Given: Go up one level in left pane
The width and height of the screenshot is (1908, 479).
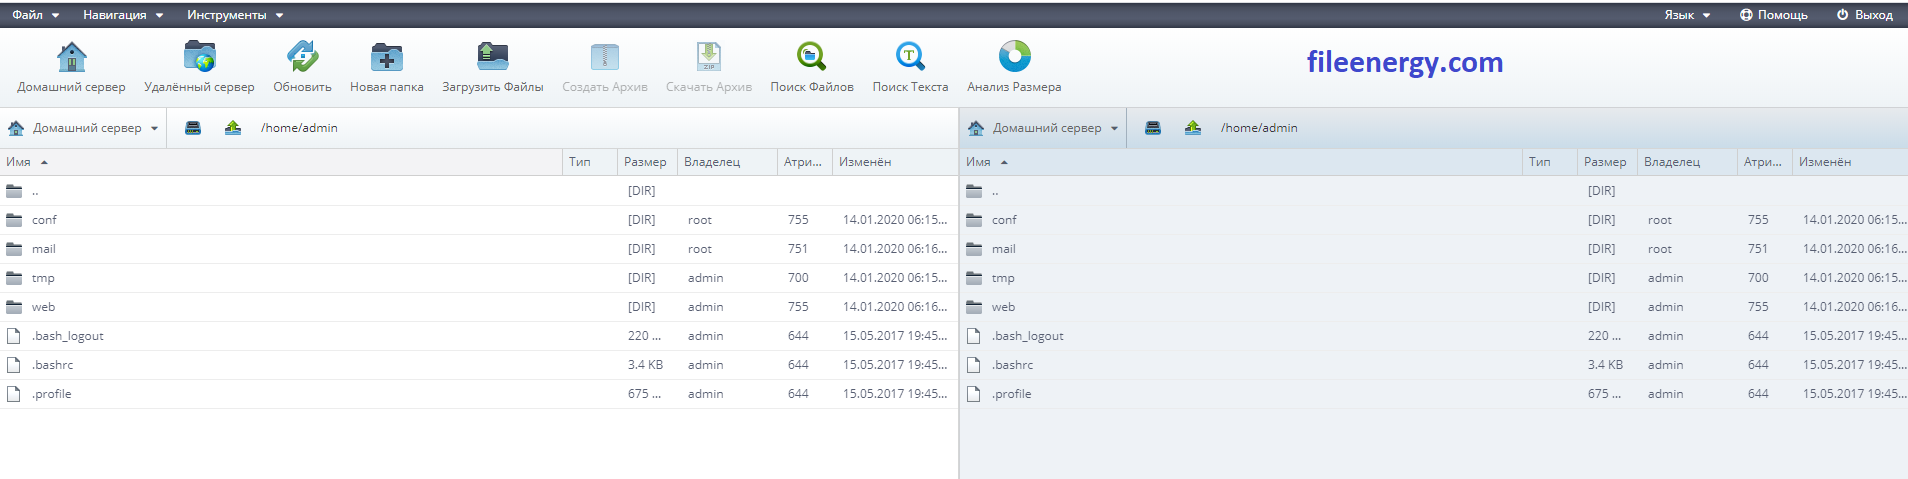Looking at the screenshot, I should tap(233, 128).
